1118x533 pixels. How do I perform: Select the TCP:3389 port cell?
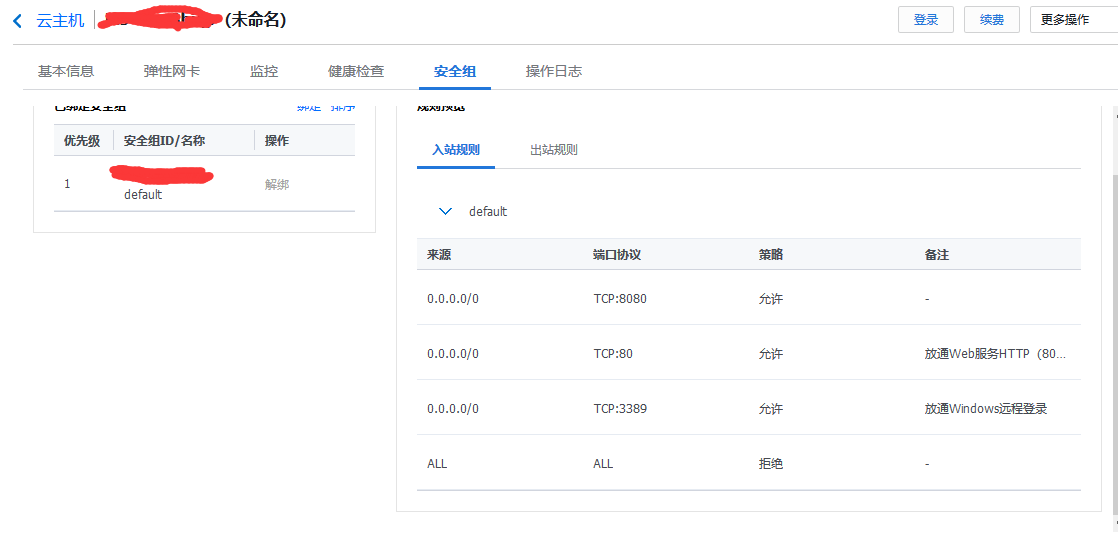(x=620, y=409)
